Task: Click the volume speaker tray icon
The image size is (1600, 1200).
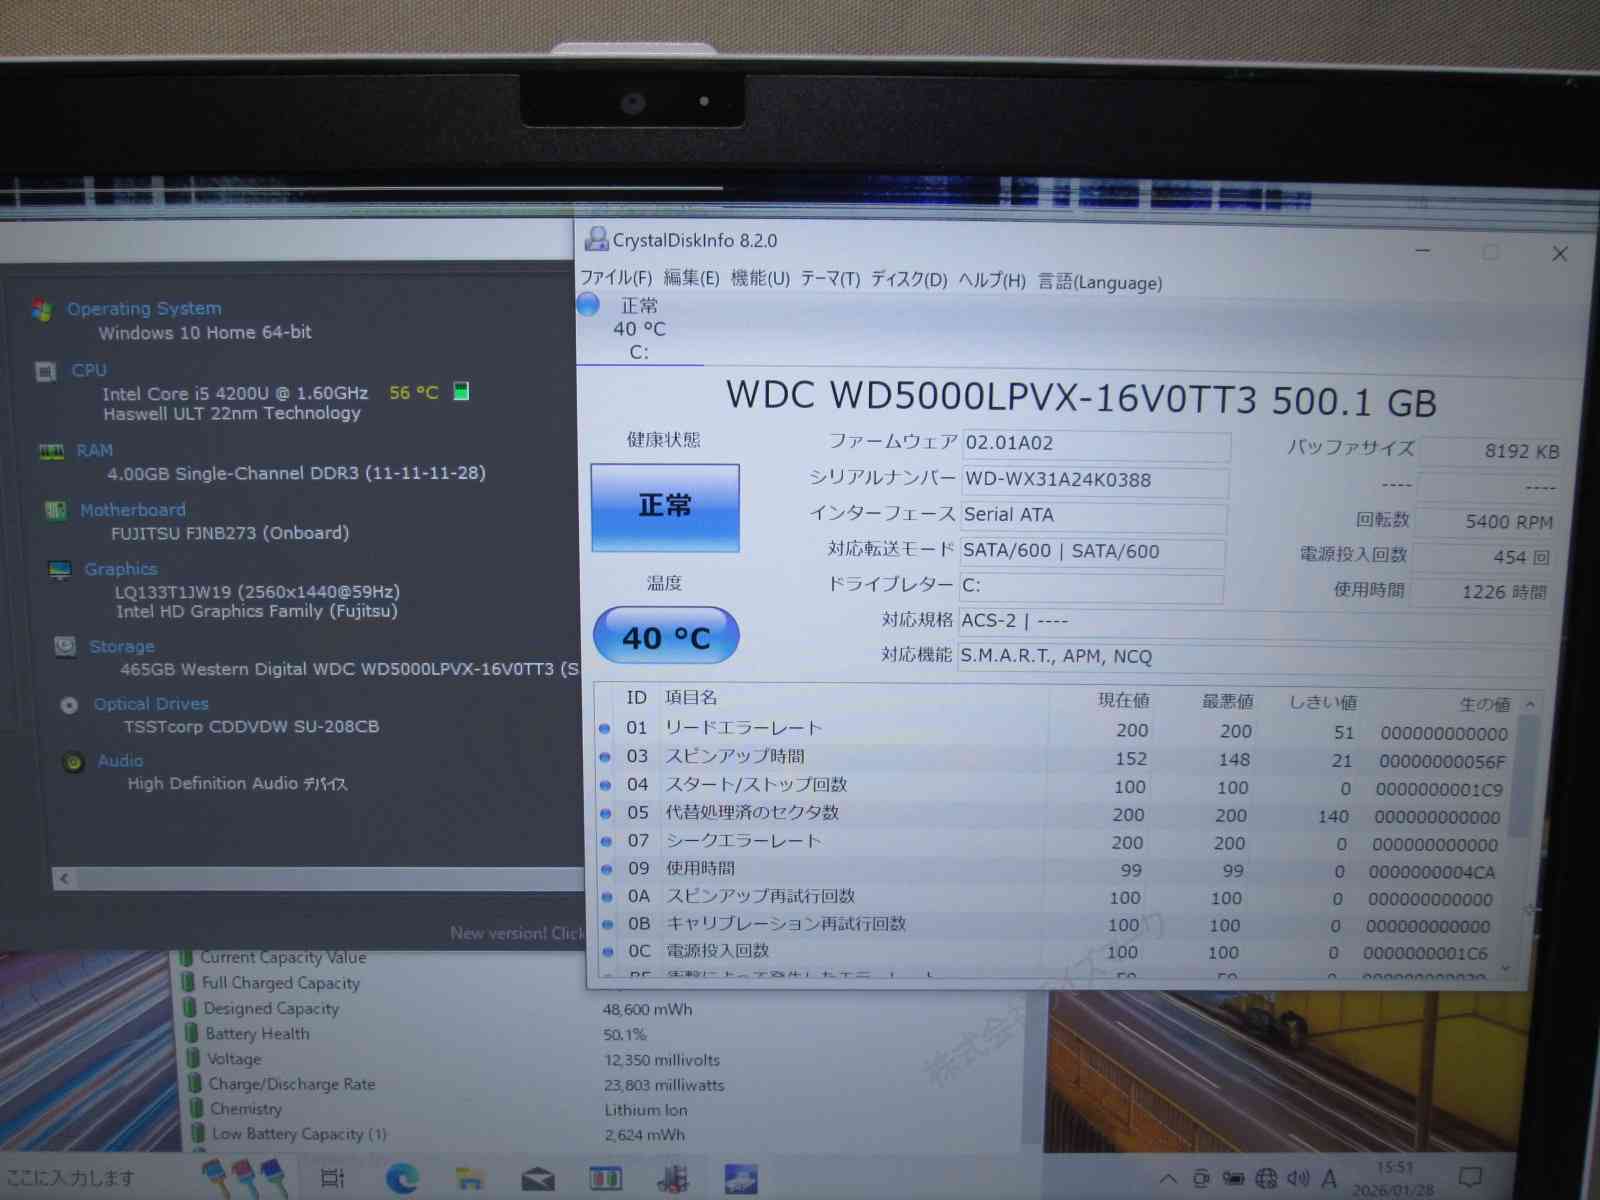Action: 1298,1179
